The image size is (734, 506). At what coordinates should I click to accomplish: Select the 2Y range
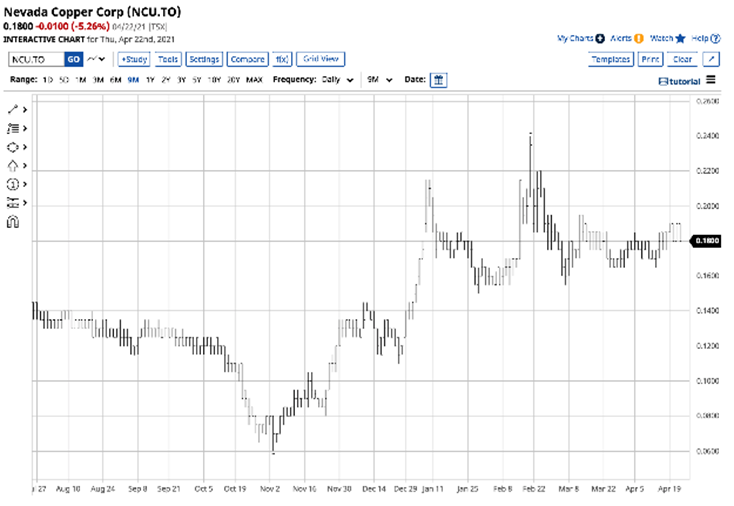166,80
